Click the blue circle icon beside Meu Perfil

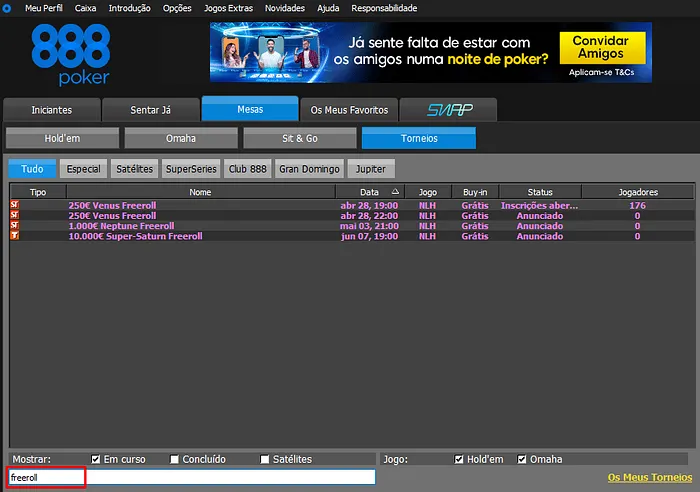(7, 8)
